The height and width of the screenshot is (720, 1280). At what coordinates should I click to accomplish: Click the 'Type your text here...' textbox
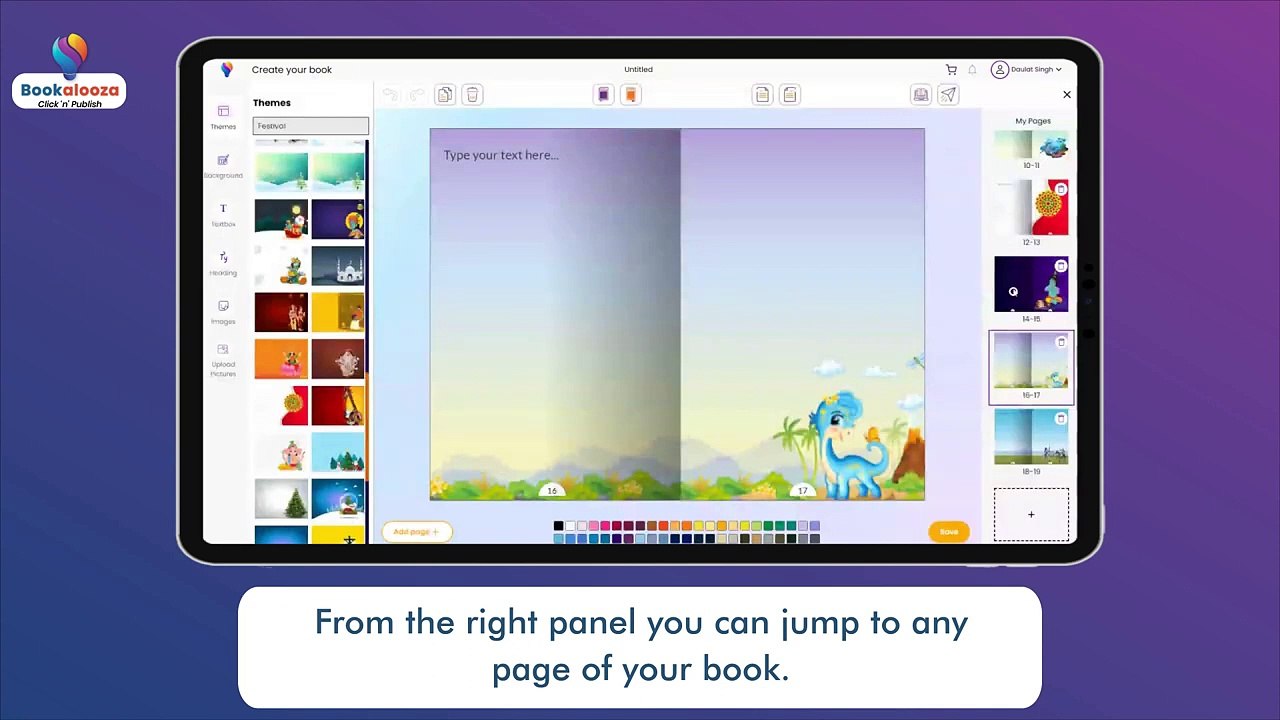click(501, 155)
